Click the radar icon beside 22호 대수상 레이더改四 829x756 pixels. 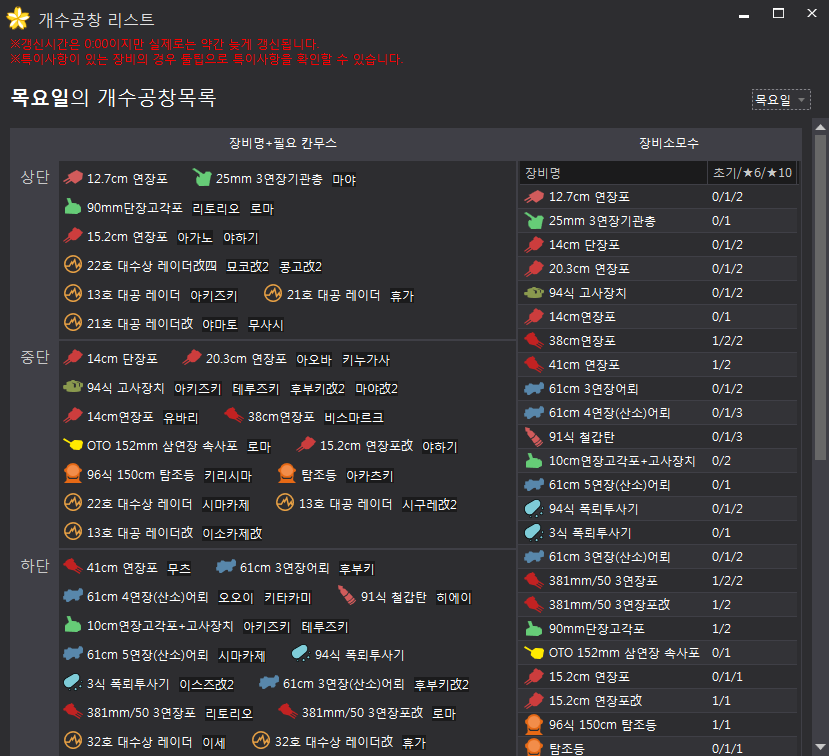tap(72, 266)
